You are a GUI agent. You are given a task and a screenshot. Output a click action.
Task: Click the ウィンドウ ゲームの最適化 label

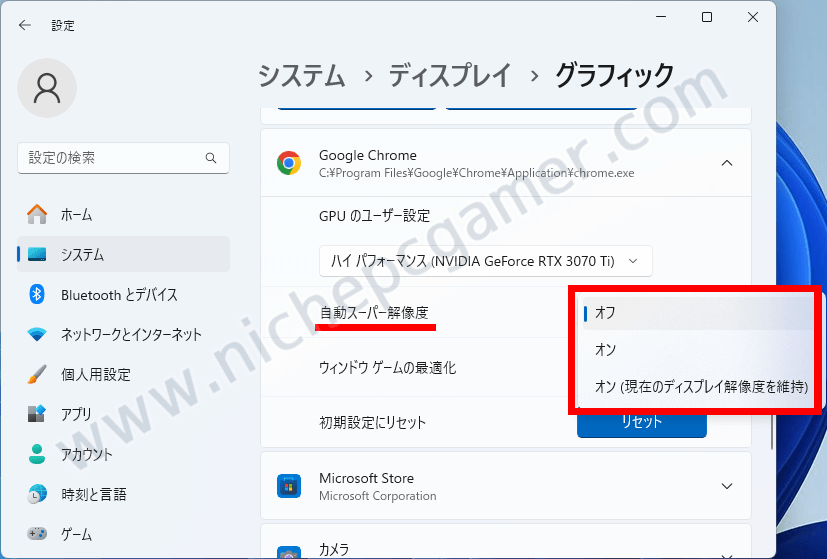pos(387,368)
